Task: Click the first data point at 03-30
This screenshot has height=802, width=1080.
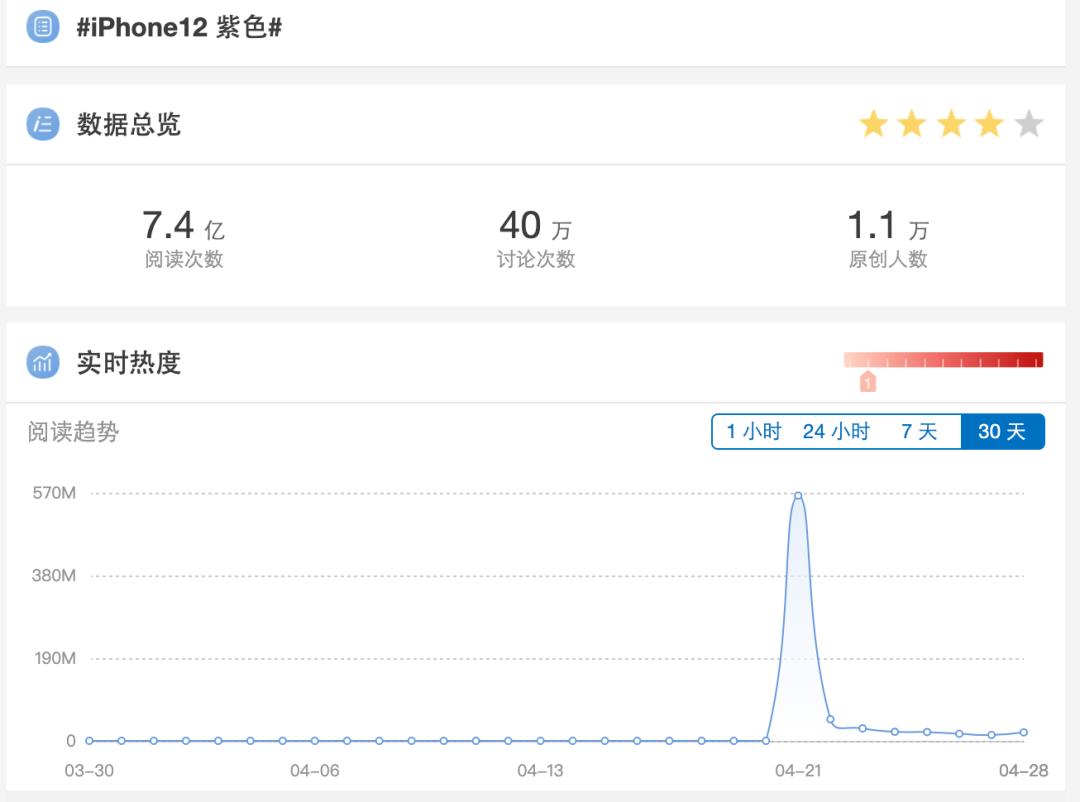Action: (x=89, y=741)
